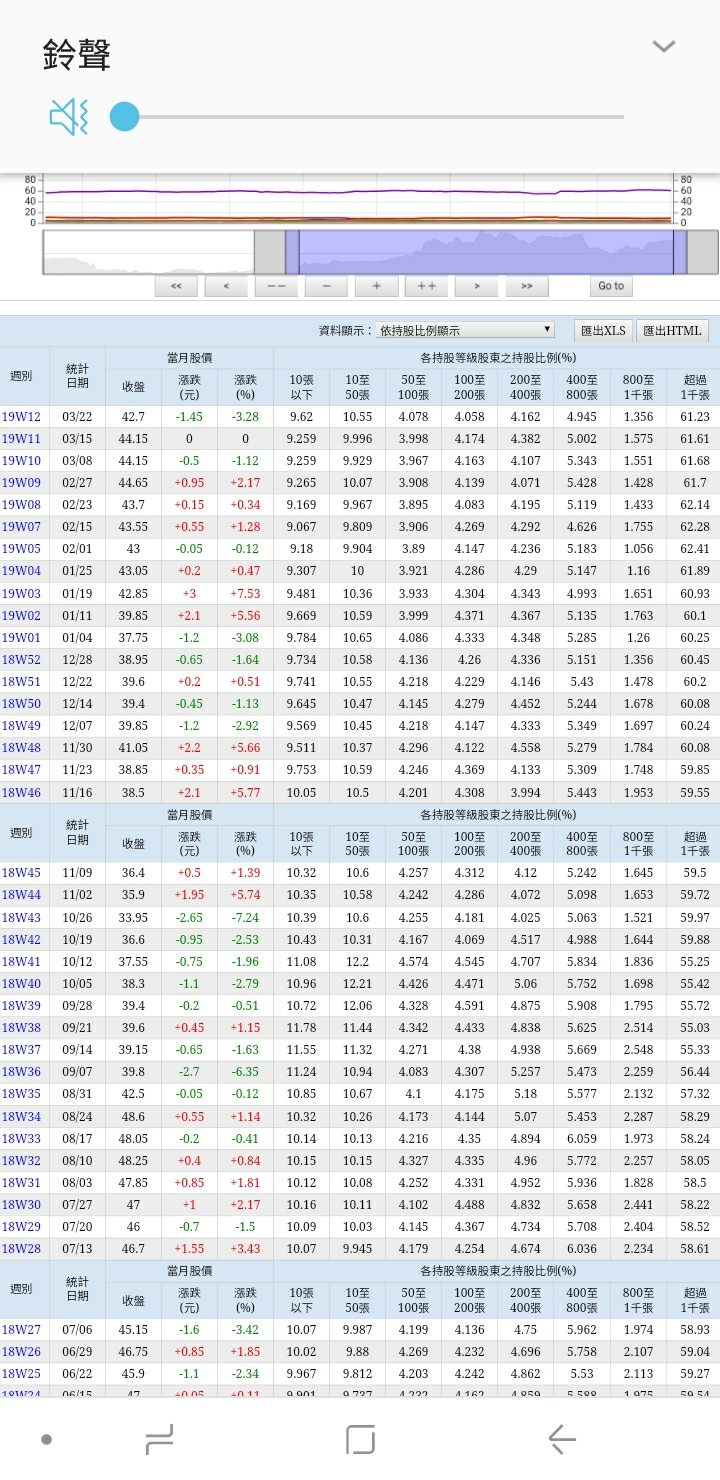This screenshot has width=720, height=1480.
Task: Click the >> chart navigation button
Action: (527, 286)
